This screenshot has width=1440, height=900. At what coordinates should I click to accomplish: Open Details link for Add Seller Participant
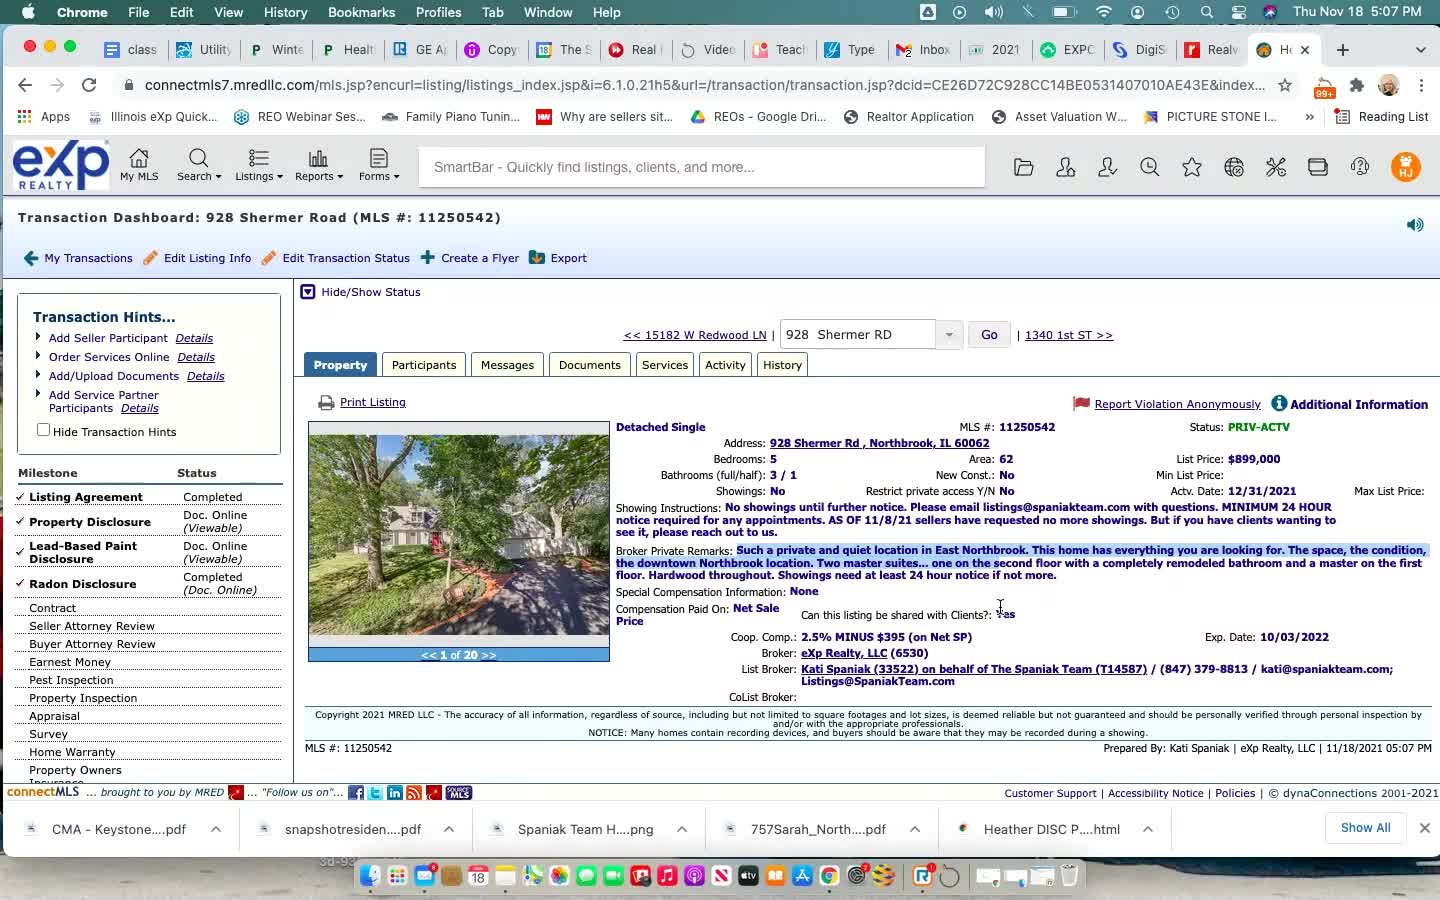194,338
